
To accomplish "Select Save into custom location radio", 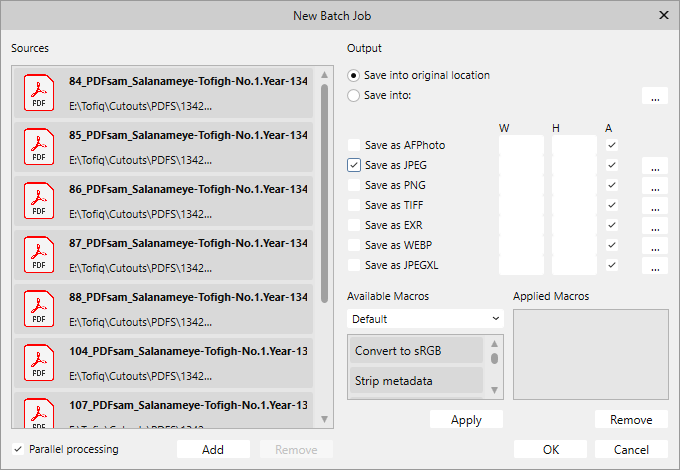I will click(x=354, y=96).
